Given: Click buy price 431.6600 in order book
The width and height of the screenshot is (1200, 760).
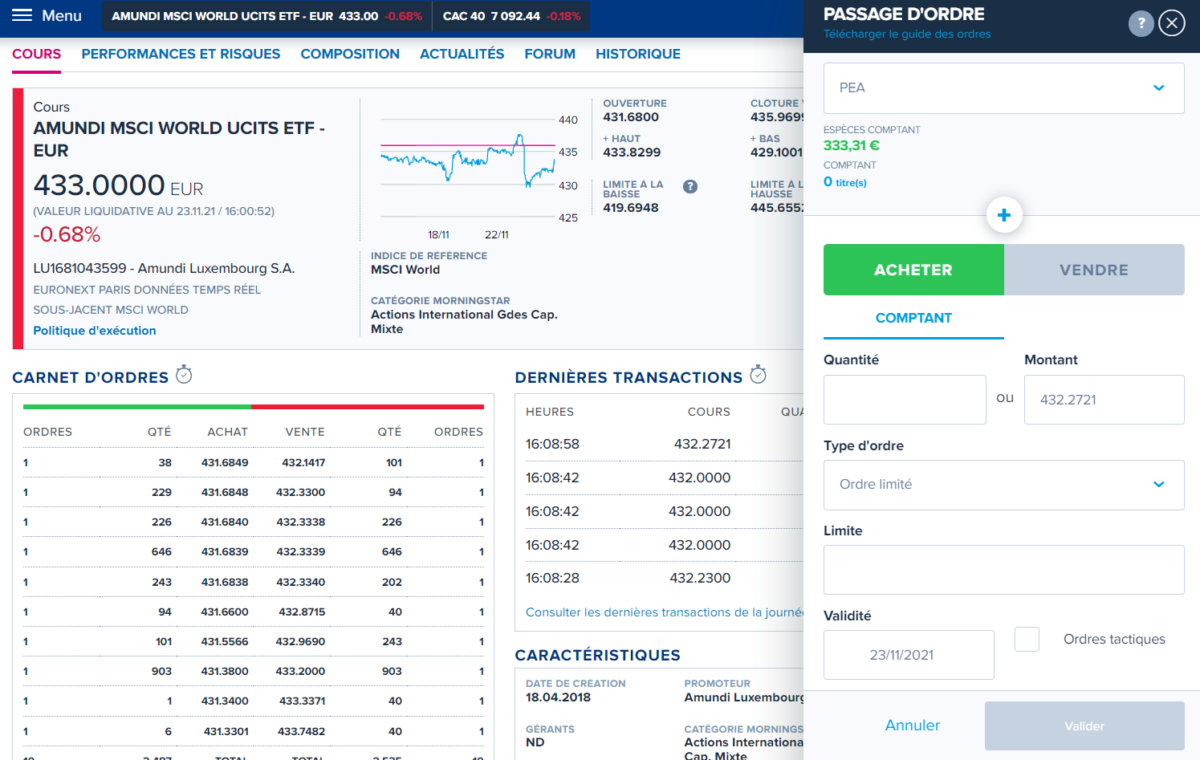Looking at the screenshot, I should click(224, 612).
